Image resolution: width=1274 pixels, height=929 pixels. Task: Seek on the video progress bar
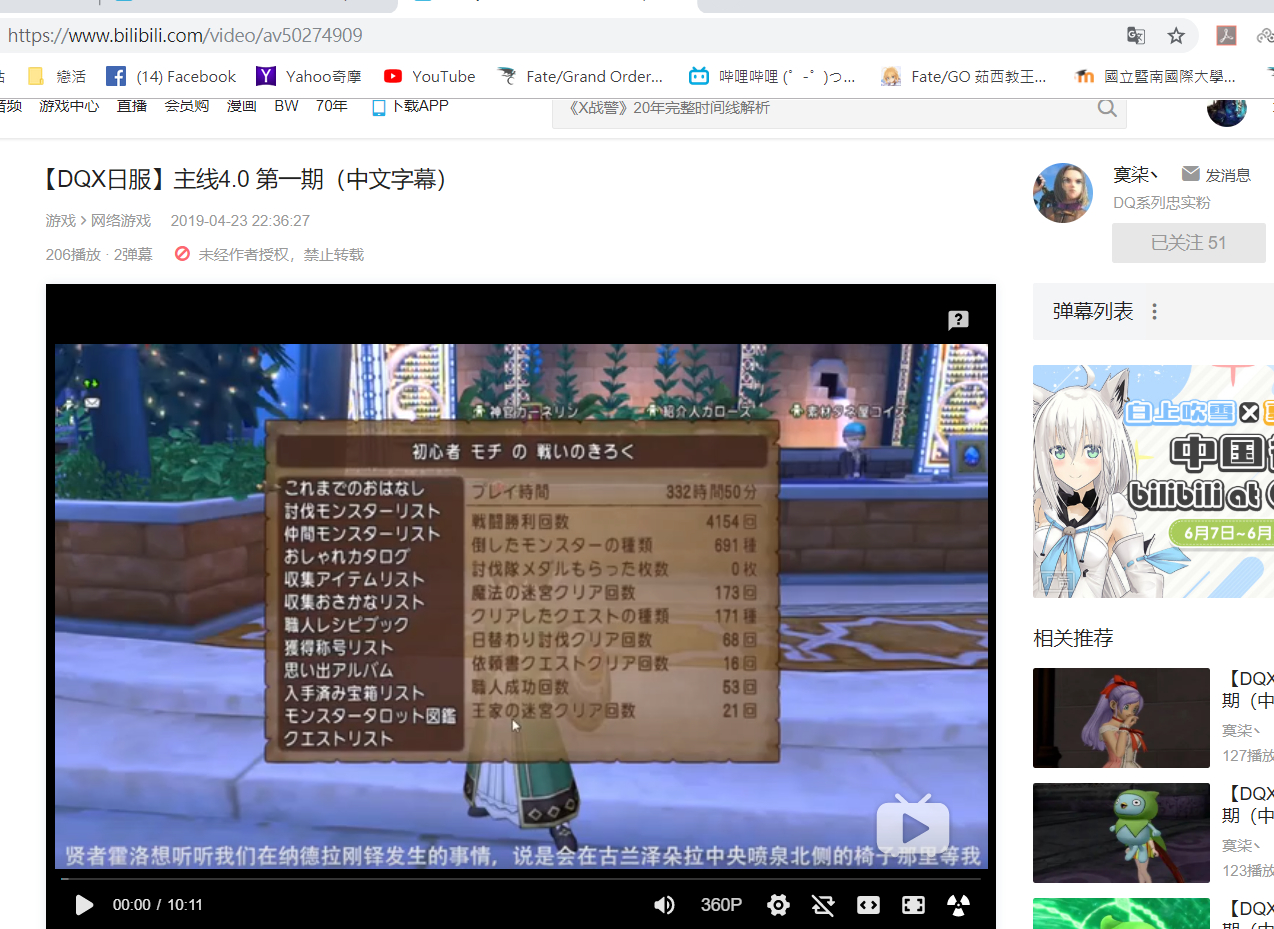521,879
